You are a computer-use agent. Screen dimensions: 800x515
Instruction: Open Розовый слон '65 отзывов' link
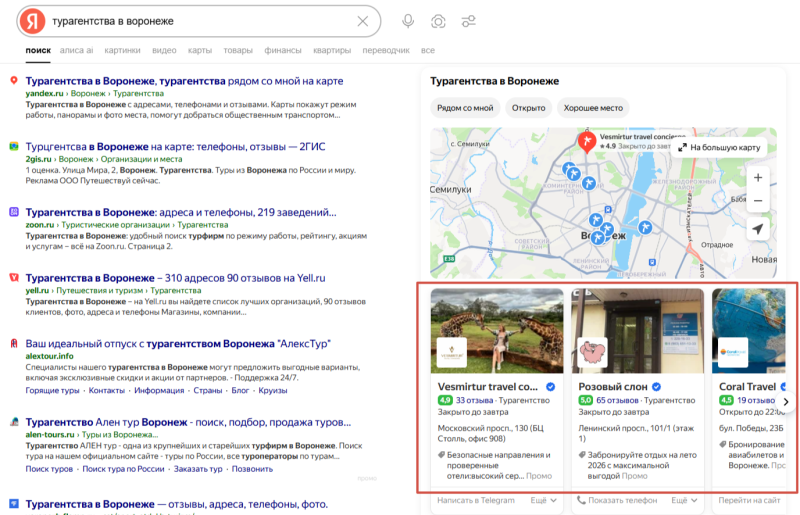click(617, 401)
